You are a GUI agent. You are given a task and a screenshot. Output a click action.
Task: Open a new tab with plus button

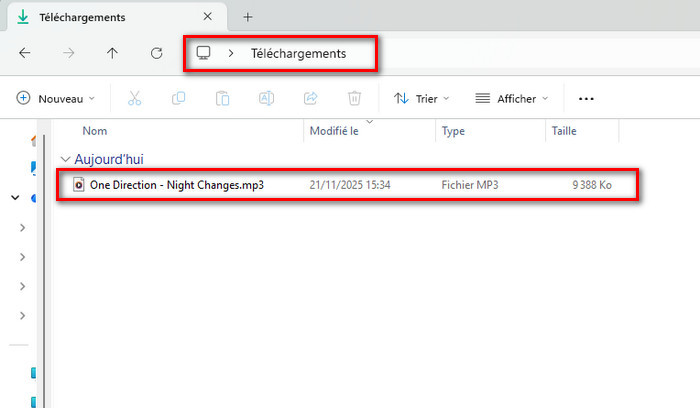(248, 17)
